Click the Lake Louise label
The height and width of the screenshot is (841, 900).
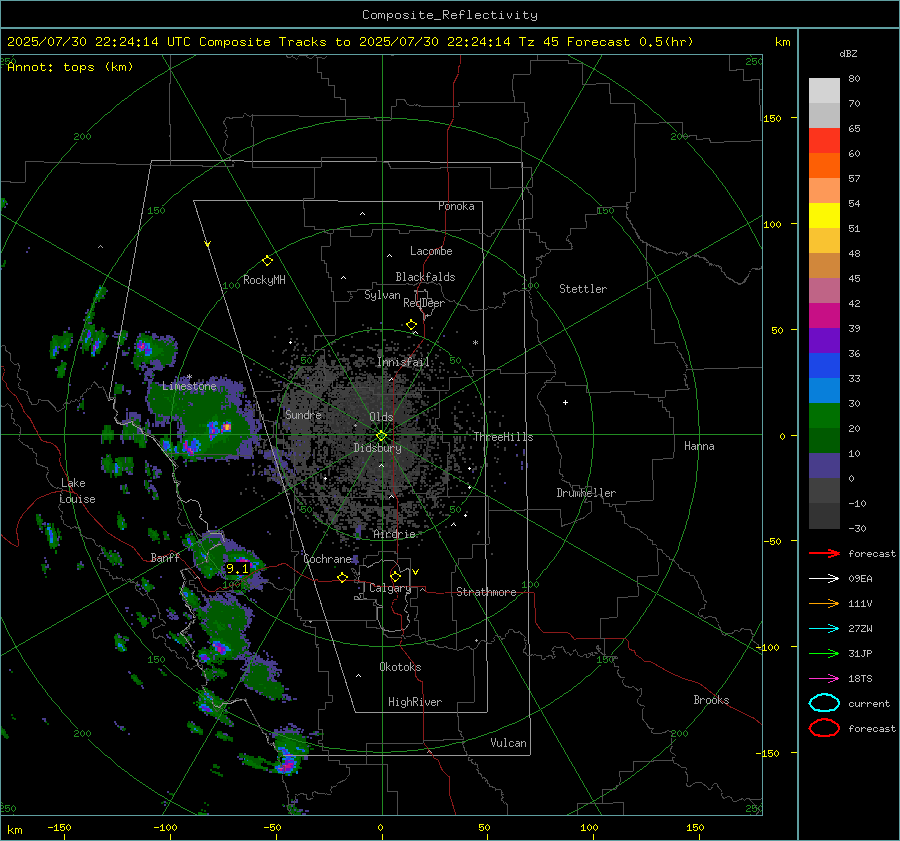pyautogui.click(x=77, y=491)
